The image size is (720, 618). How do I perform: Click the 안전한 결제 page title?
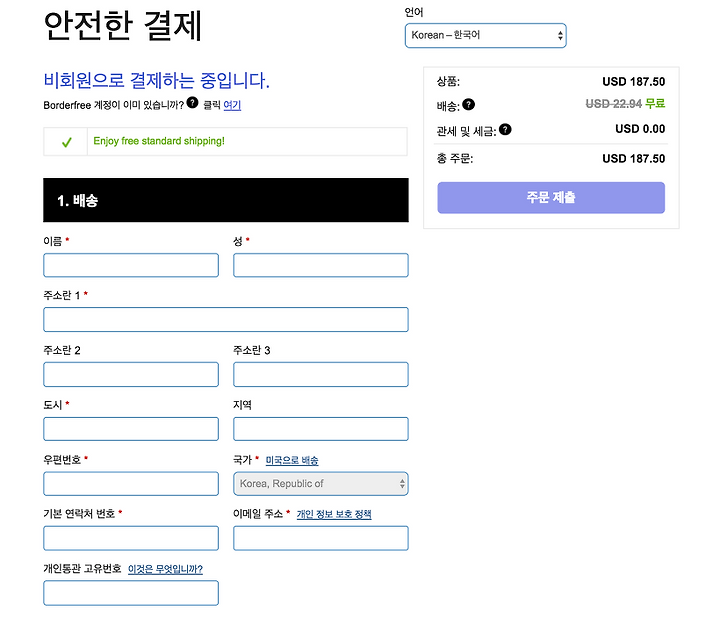pos(123,26)
